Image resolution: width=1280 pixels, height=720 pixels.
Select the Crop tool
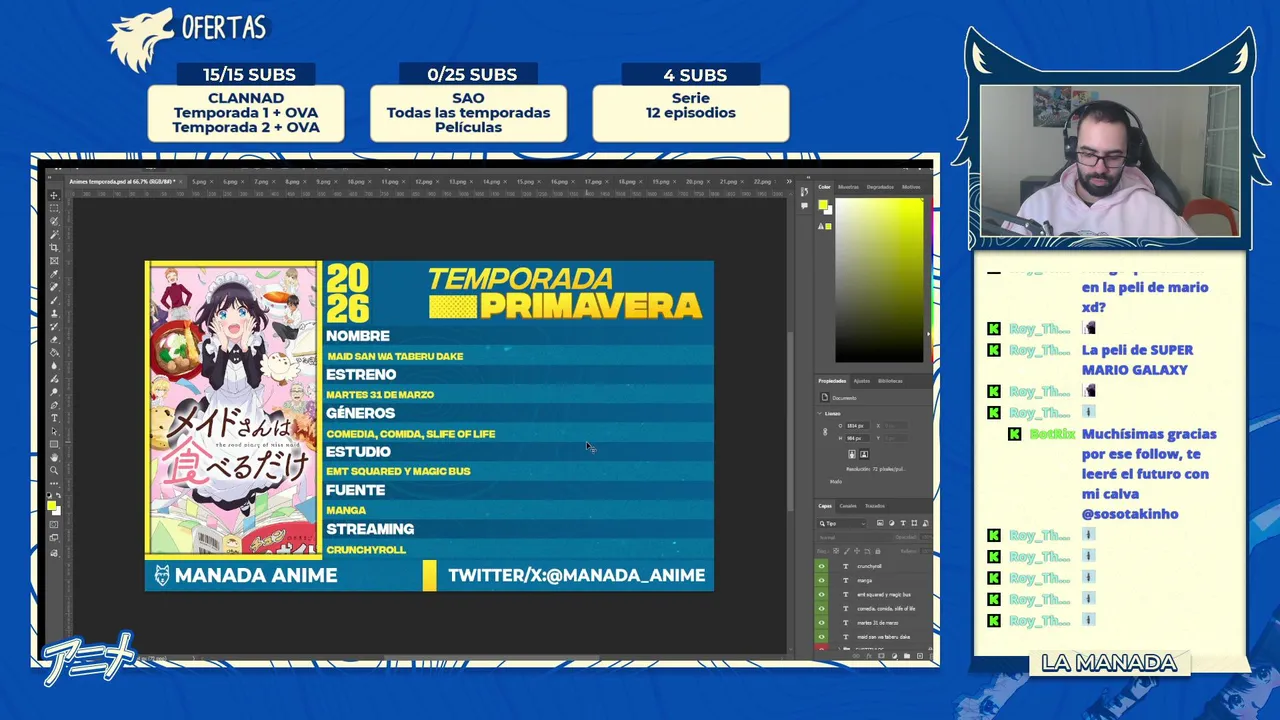tap(54, 247)
